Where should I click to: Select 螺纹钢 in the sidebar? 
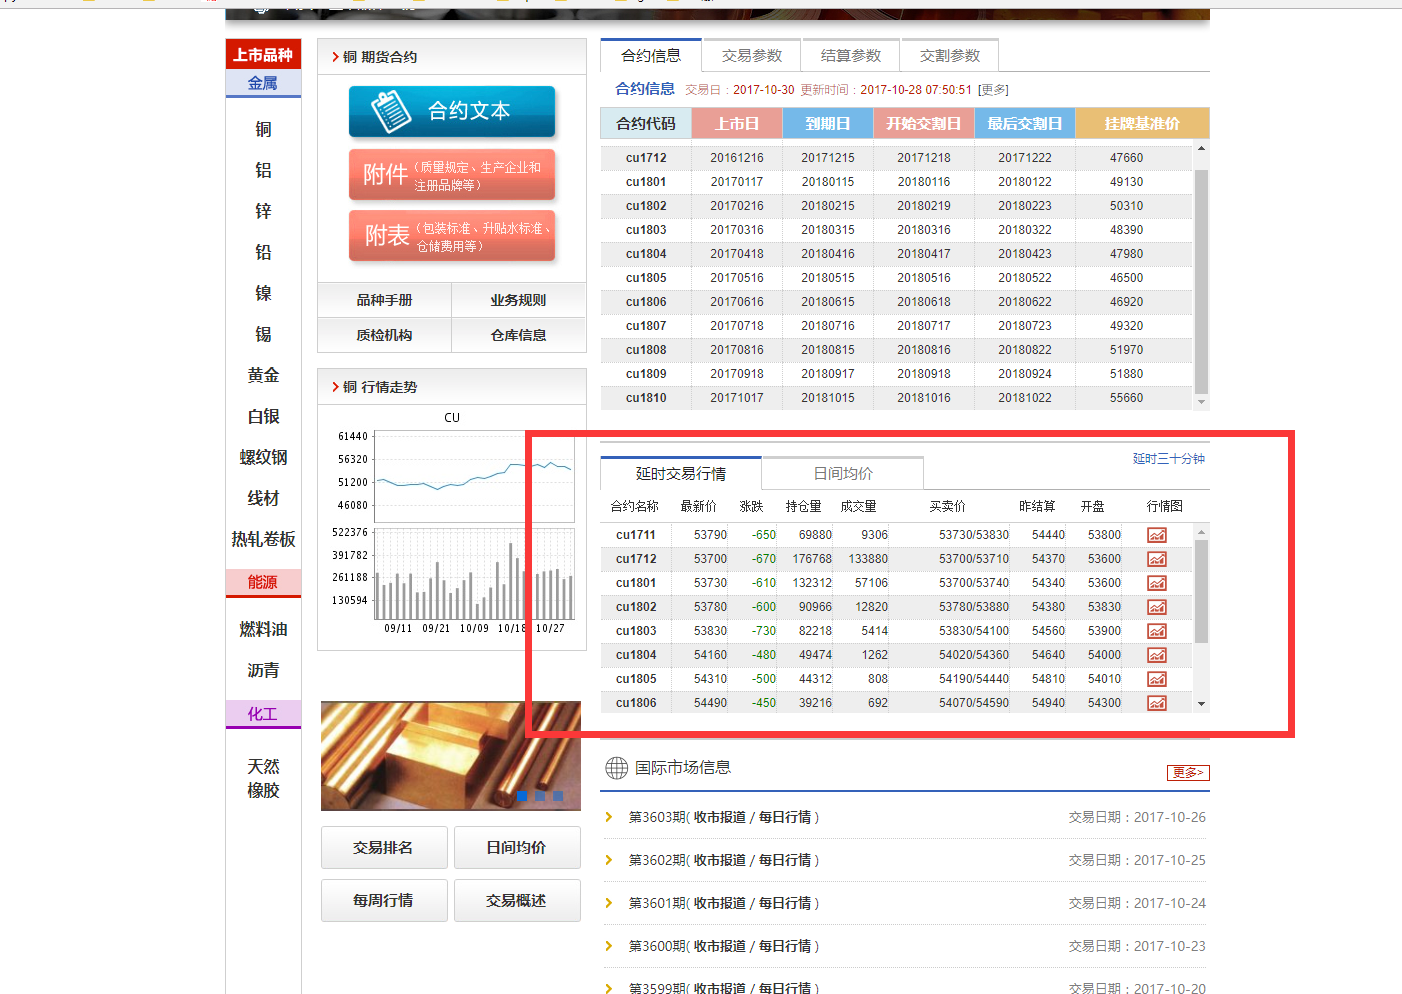pyautogui.click(x=263, y=457)
